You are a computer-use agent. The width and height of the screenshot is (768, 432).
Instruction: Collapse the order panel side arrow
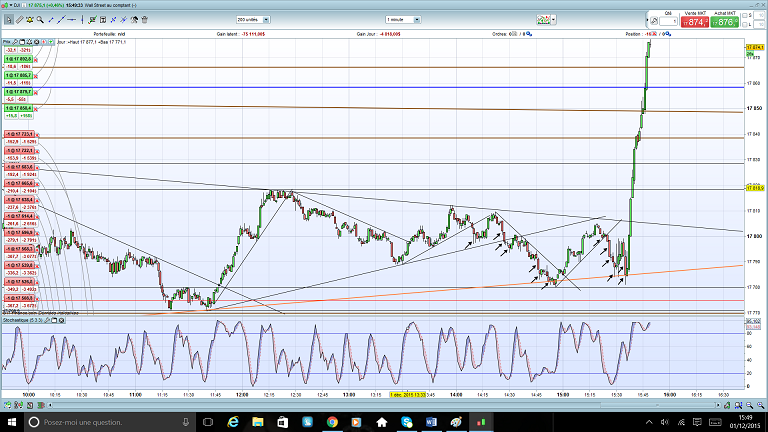pos(648,20)
